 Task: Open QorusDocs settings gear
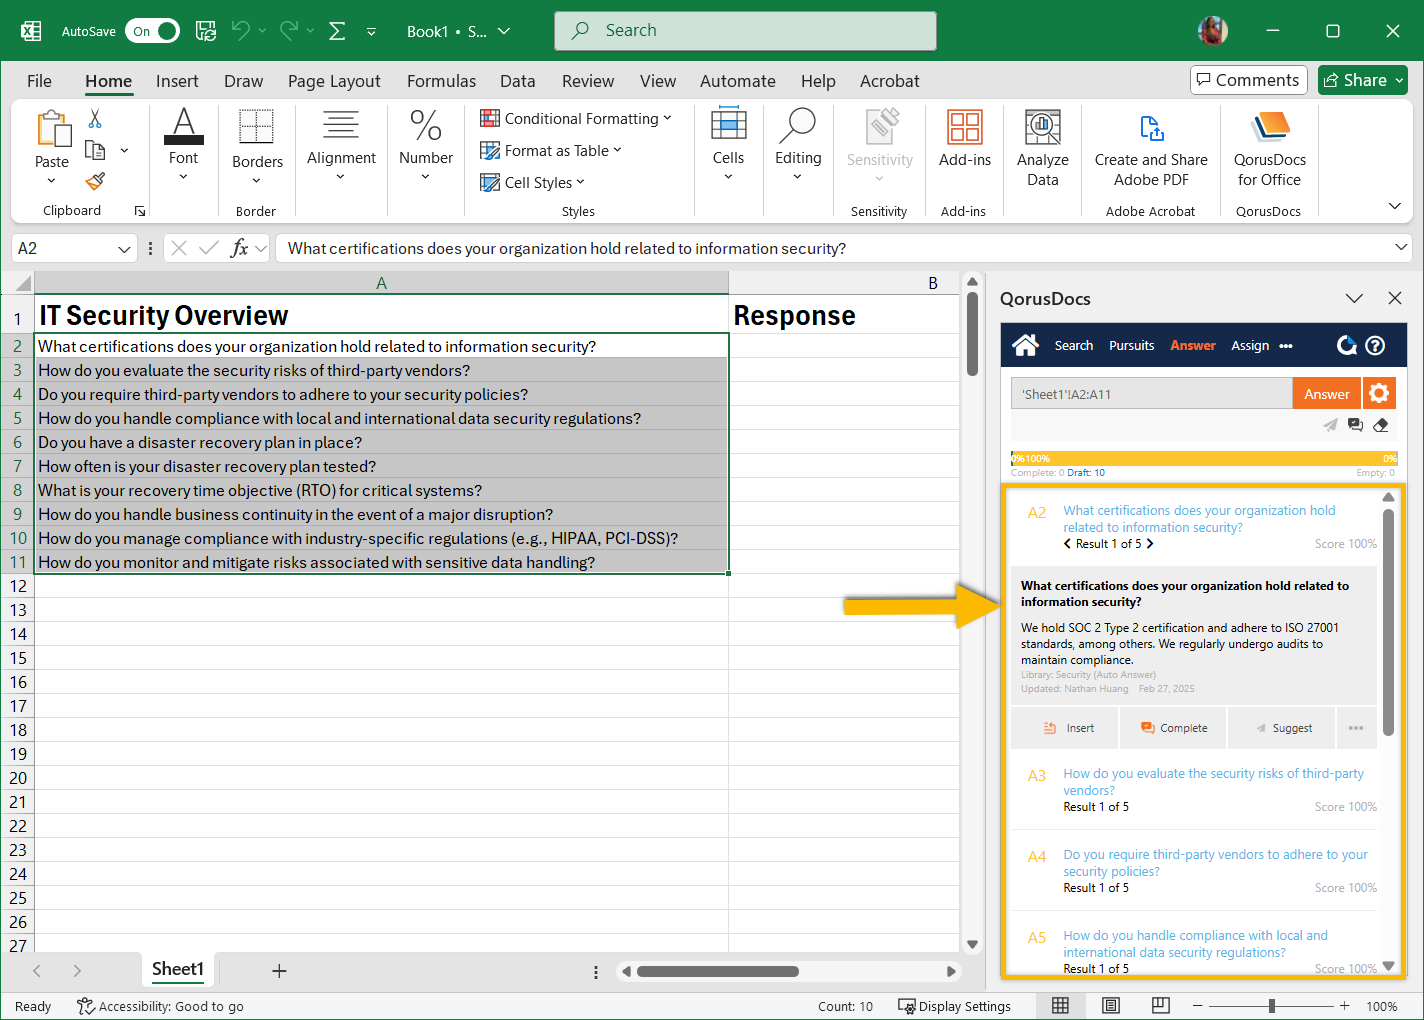point(1379,394)
